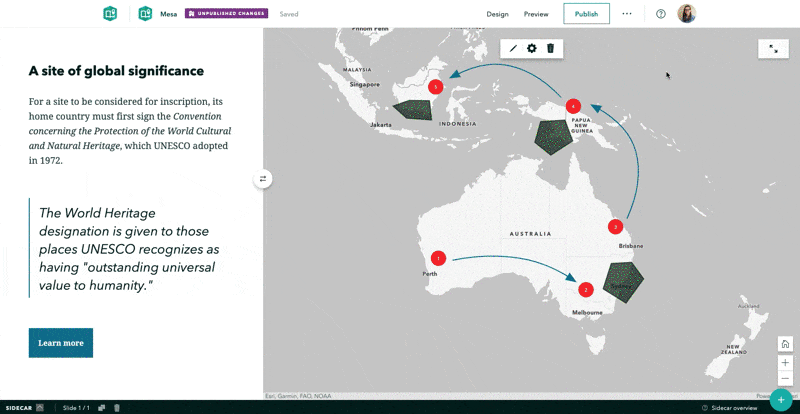Zoom in on the map
The image size is (800, 414).
tap(785, 363)
